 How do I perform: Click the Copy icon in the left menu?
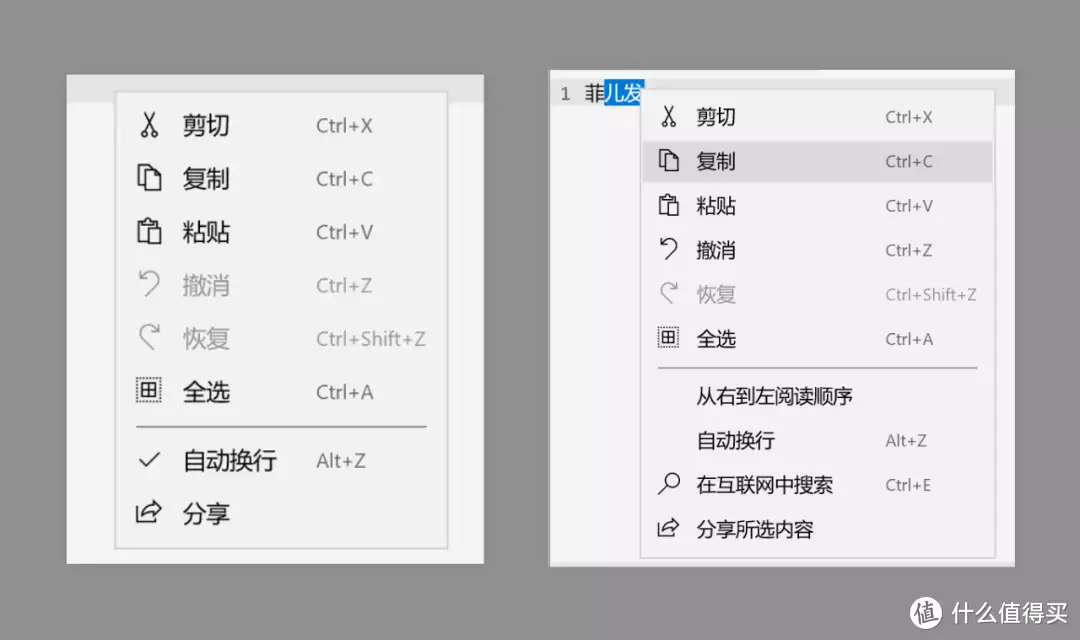149,179
